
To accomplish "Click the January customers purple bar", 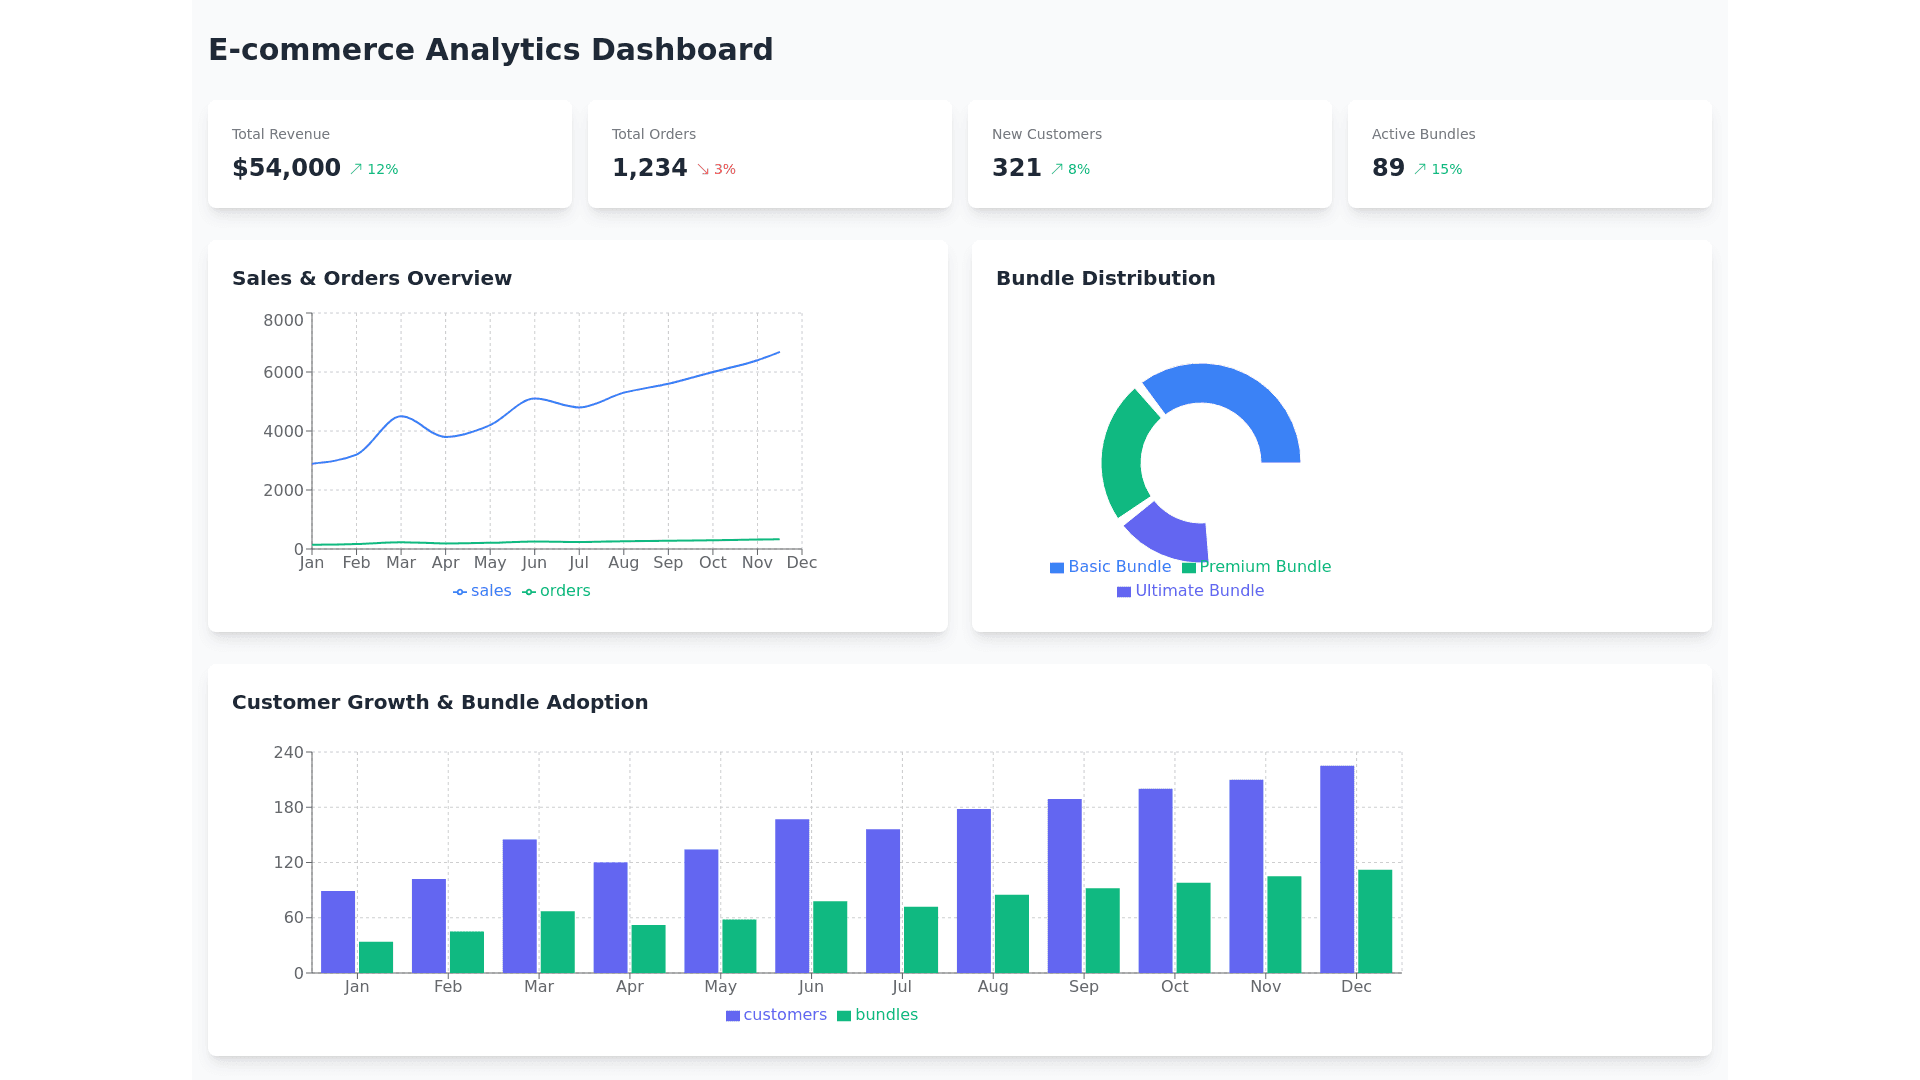I will (338, 932).
